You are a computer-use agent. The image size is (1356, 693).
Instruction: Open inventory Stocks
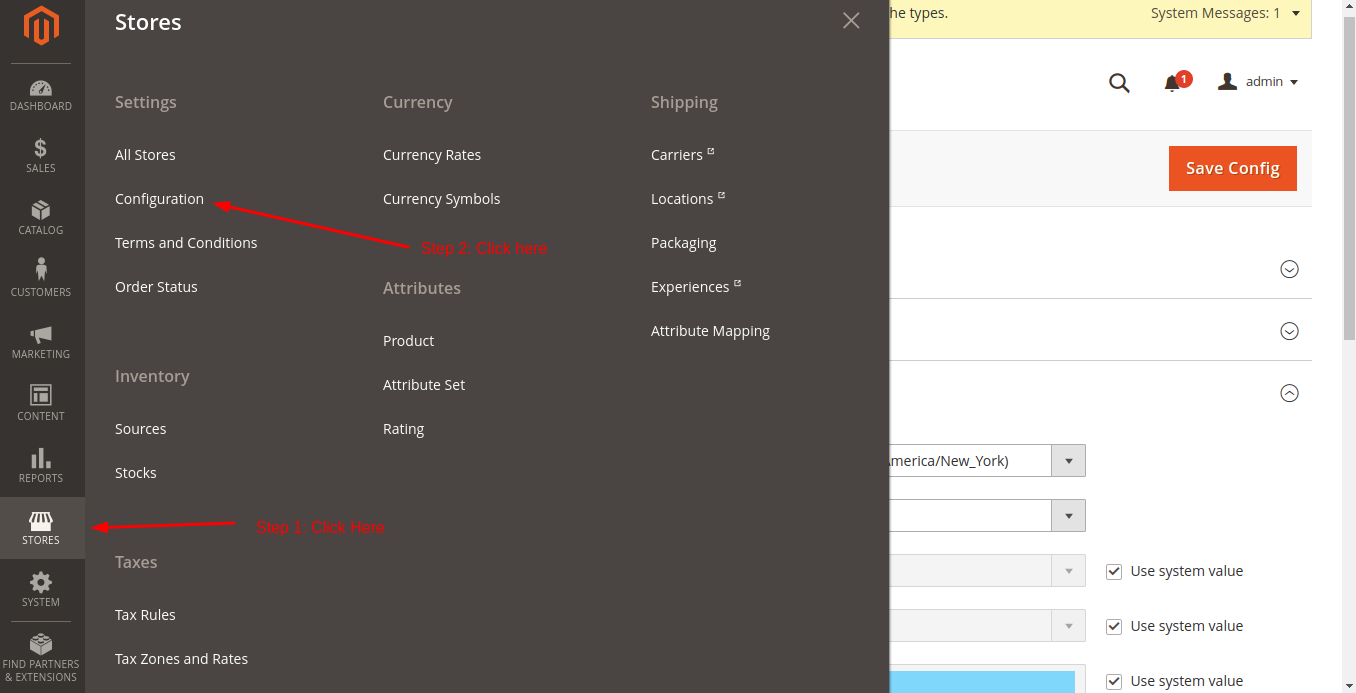pyautogui.click(x=135, y=473)
